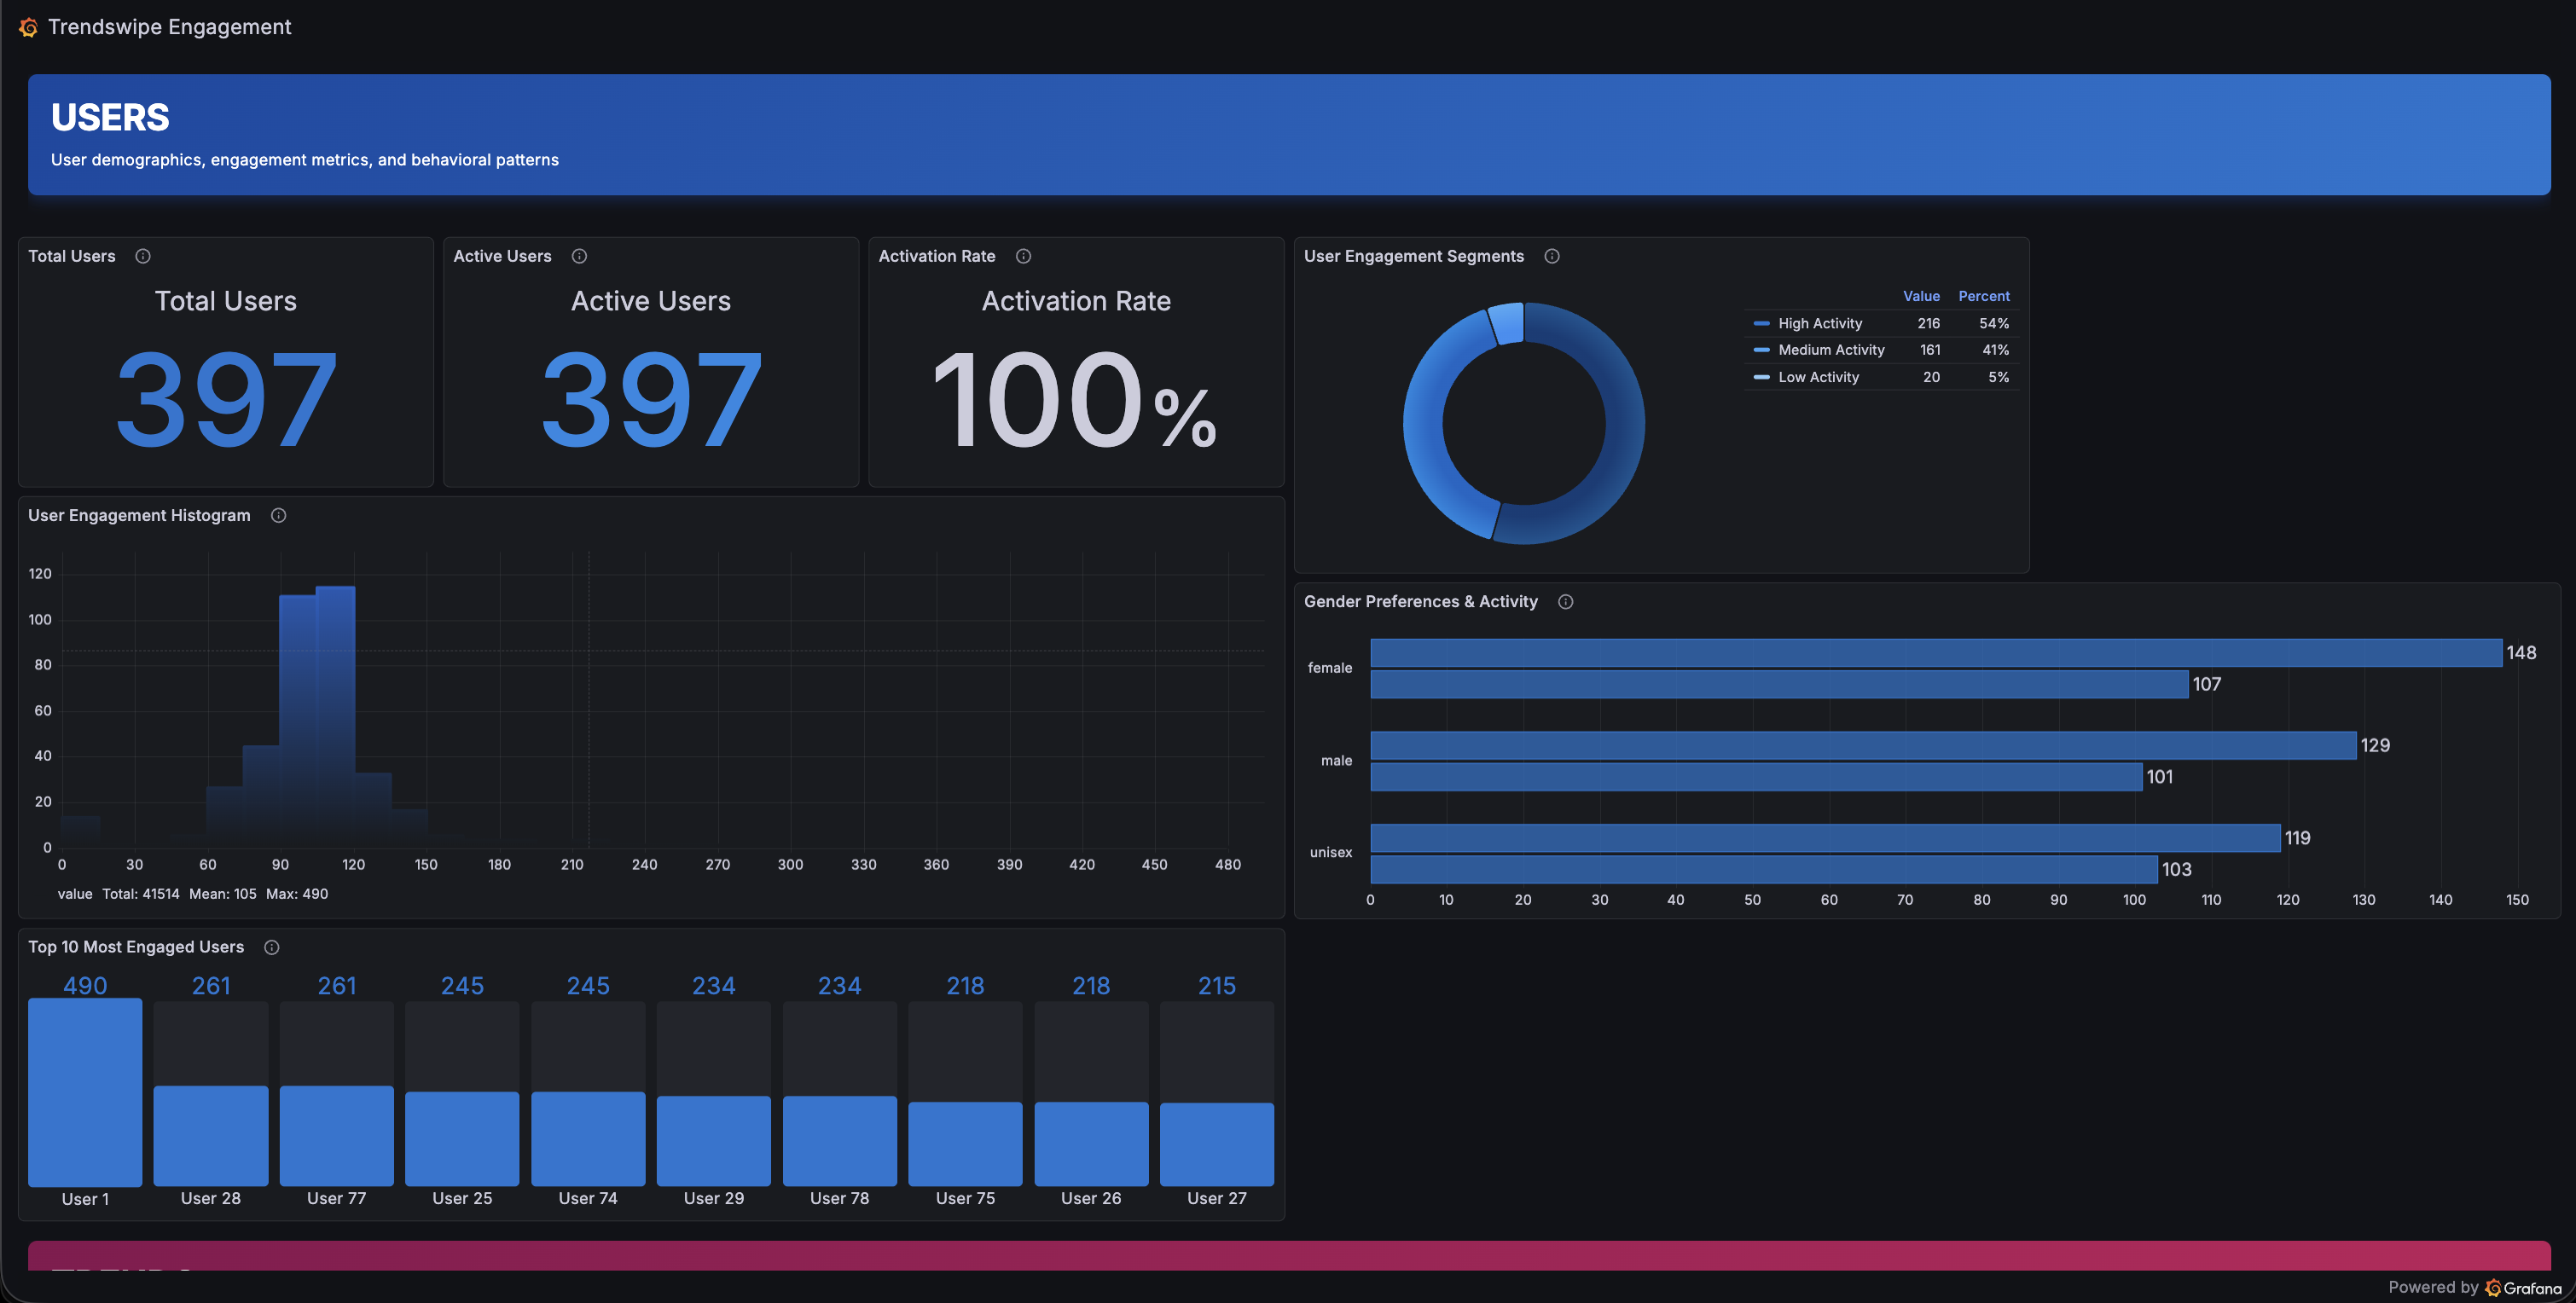The height and width of the screenshot is (1303, 2576).
Task: Click the High Activity legend color swatch
Action: [x=1761, y=323]
